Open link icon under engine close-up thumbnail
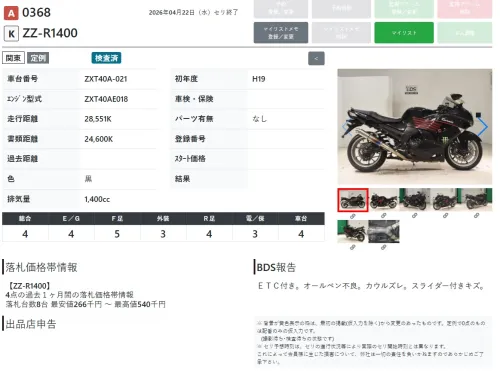Image resolution: width=500 pixels, height=387 pixels. tap(384, 247)
